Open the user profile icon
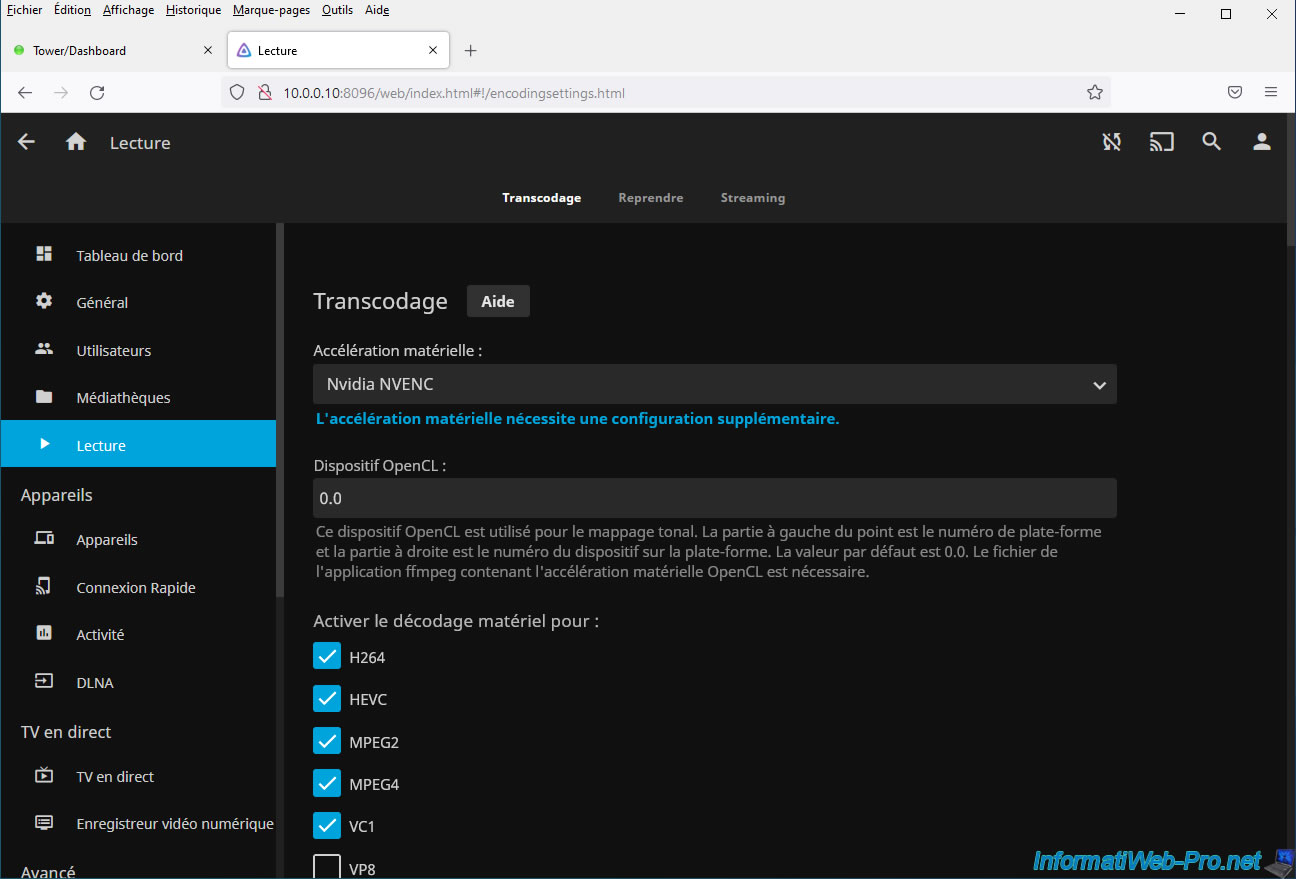This screenshot has height=879, width=1296. [1261, 142]
